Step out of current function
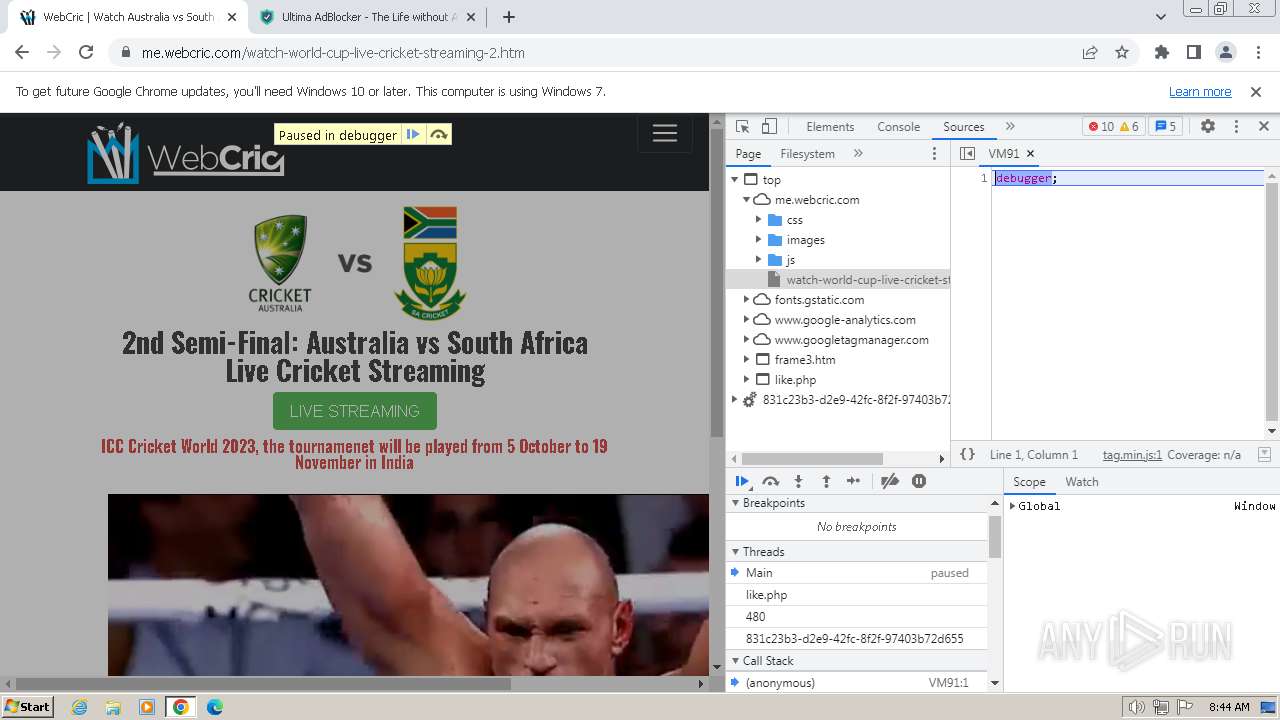Screen dimensions: 1280x720 (826, 481)
